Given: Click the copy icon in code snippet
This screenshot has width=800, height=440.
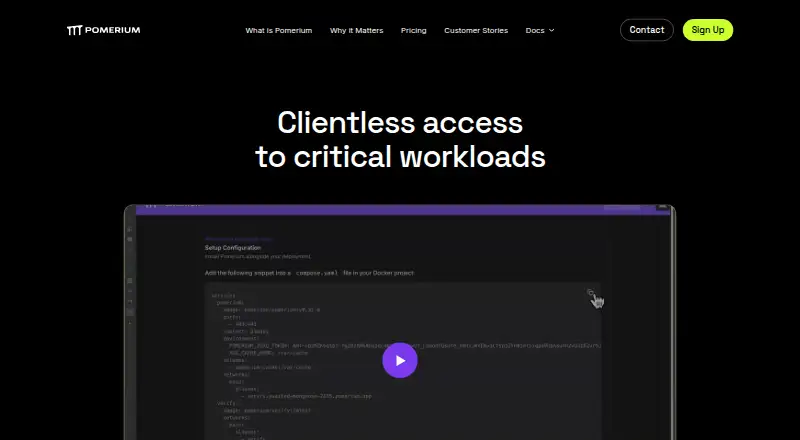Looking at the screenshot, I should click(x=590, y=292).
